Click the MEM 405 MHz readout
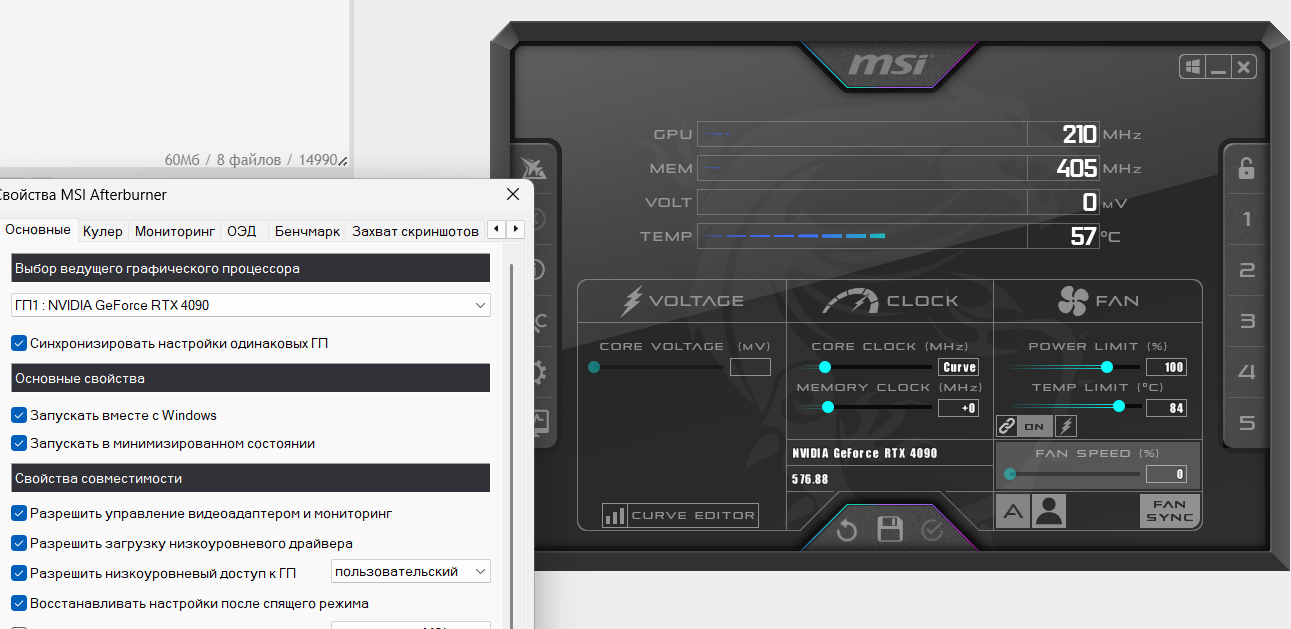Screen dimensions: 1291x629 [1063, 168]
